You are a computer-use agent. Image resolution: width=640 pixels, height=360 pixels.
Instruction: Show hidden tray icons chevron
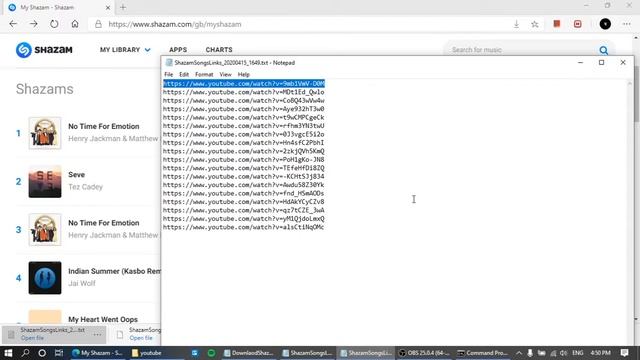coord(519,353)
